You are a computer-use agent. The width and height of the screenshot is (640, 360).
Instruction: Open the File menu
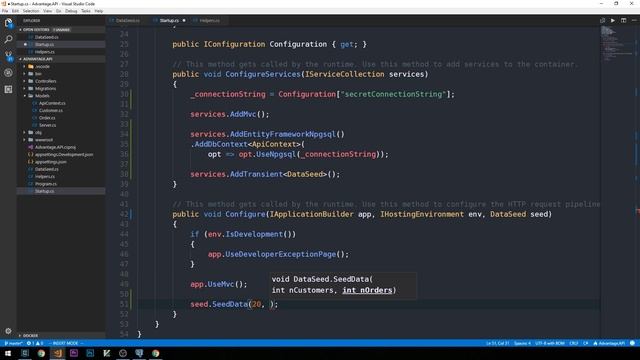click(5, 11)
